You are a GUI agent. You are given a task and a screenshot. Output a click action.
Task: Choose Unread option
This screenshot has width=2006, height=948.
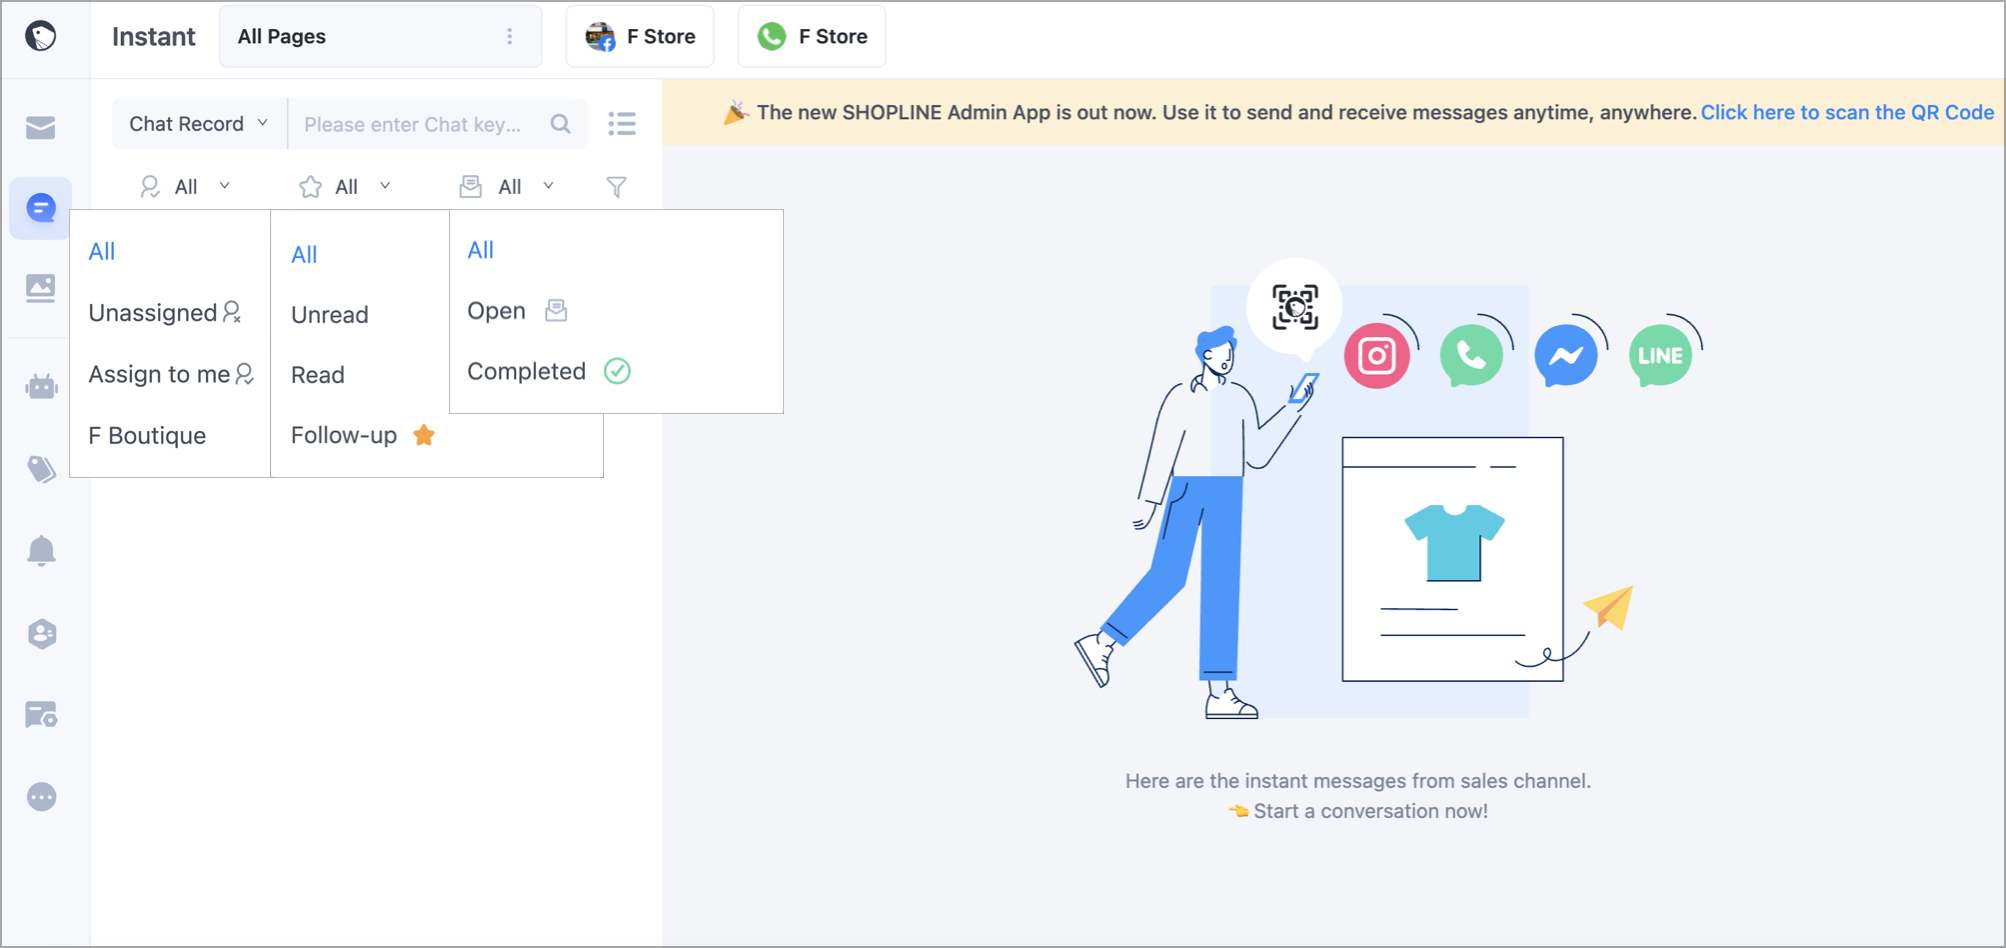(x=330, y=315)
